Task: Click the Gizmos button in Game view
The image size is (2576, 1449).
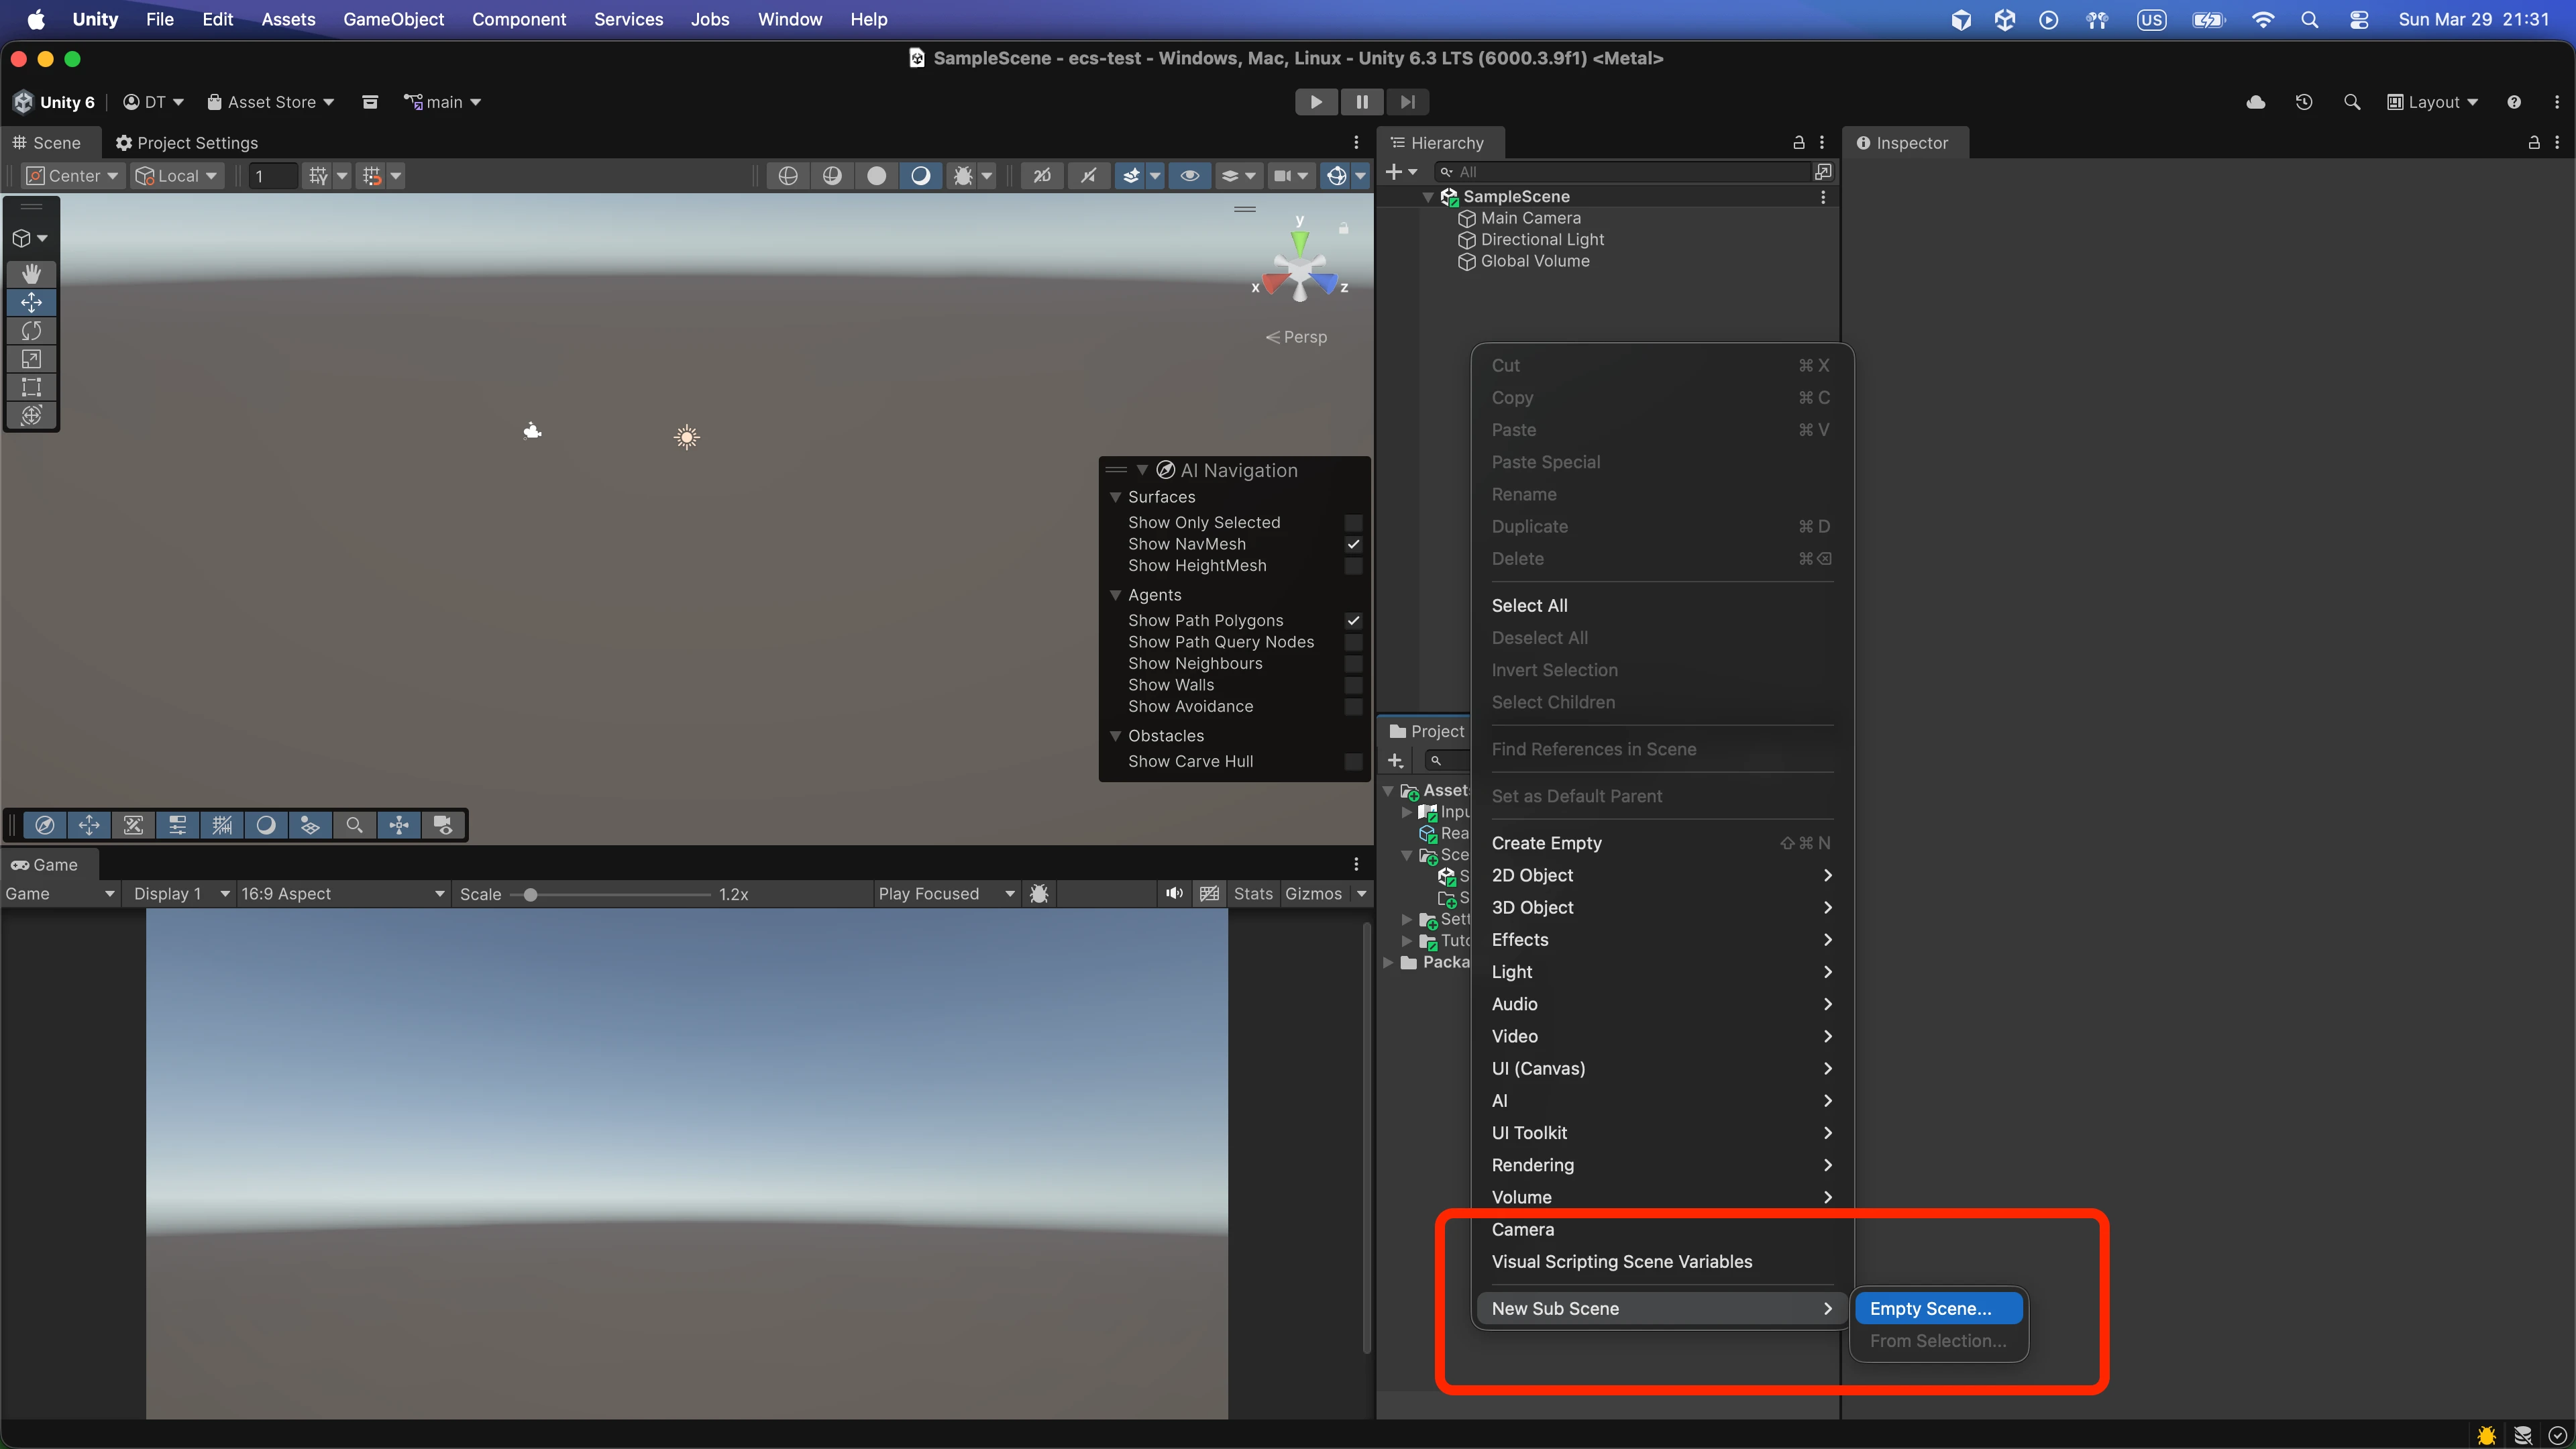Action: [x=1313, y=893]
